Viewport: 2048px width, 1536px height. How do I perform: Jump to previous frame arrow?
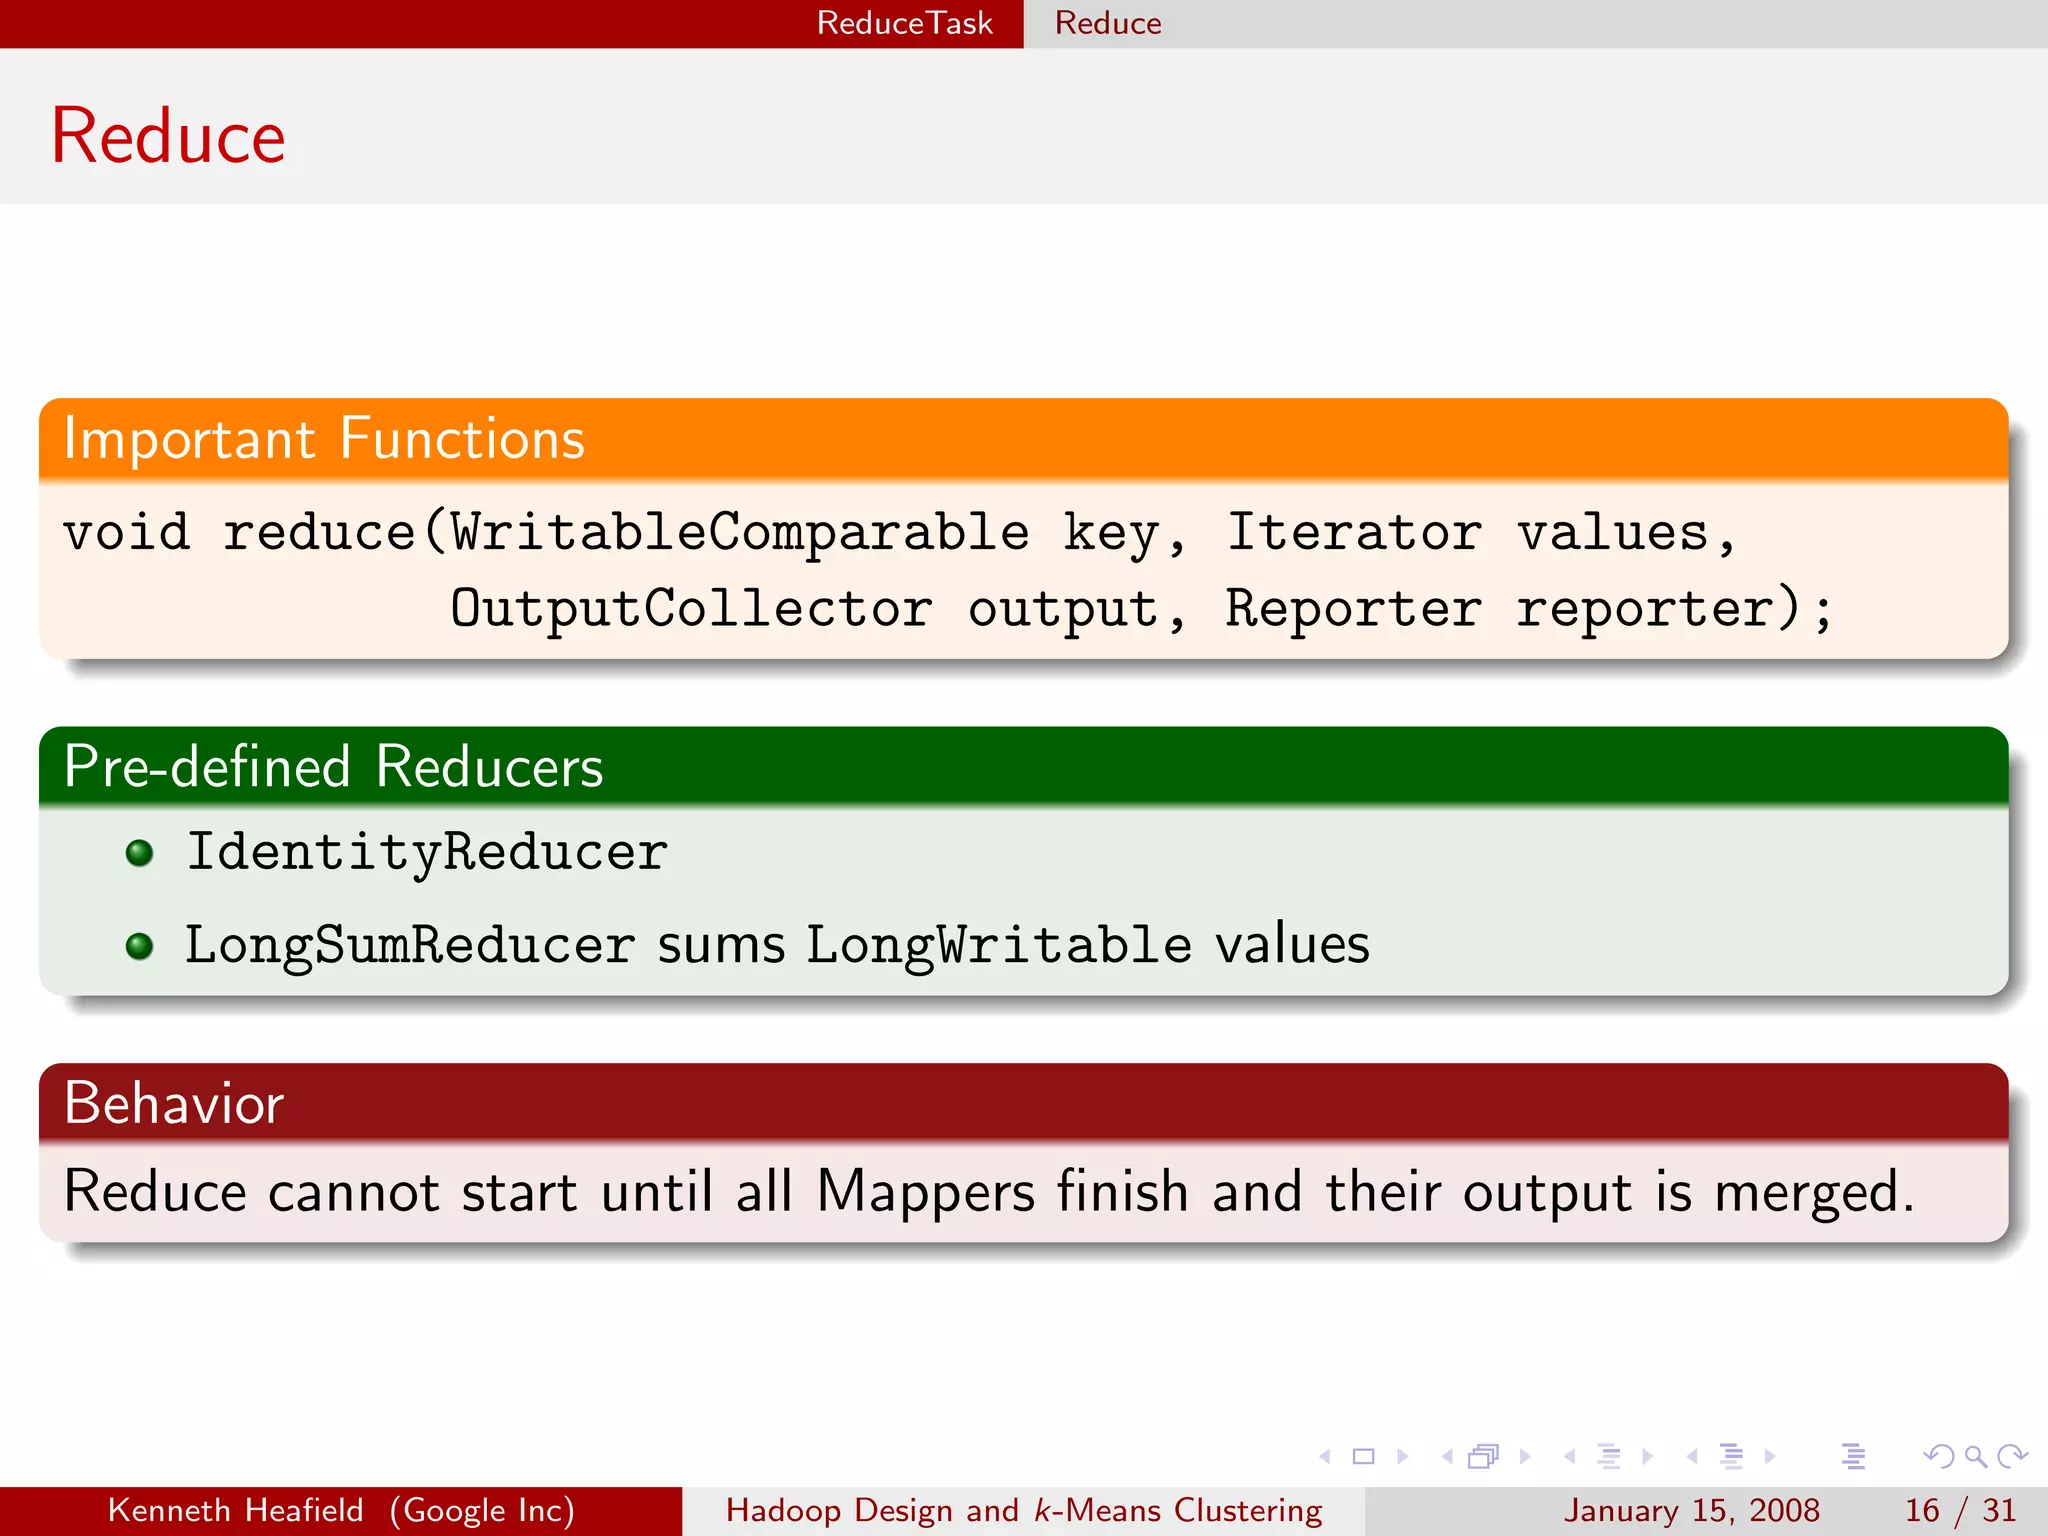[x=1447, y=1457]
